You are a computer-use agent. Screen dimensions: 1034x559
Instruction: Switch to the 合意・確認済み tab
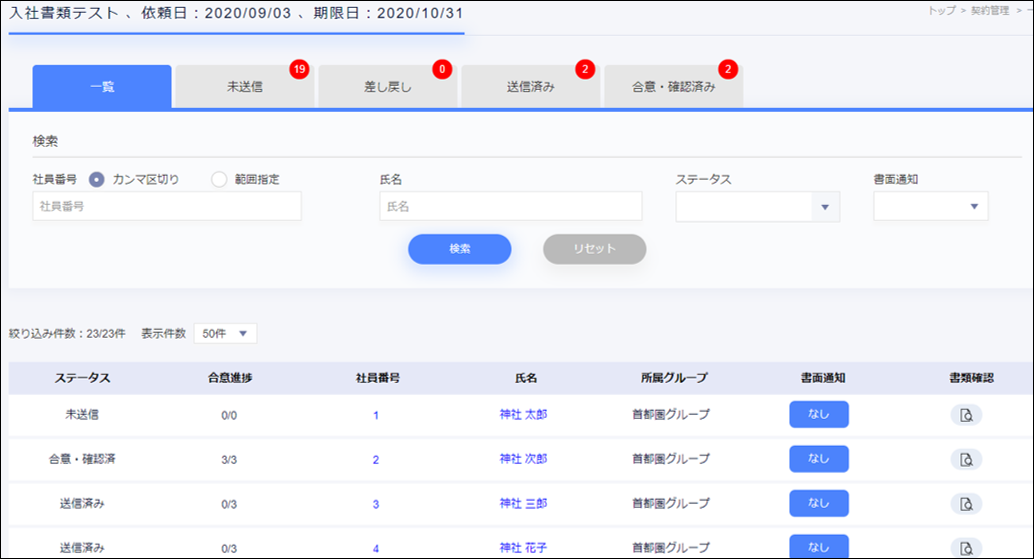click(674, 86)
